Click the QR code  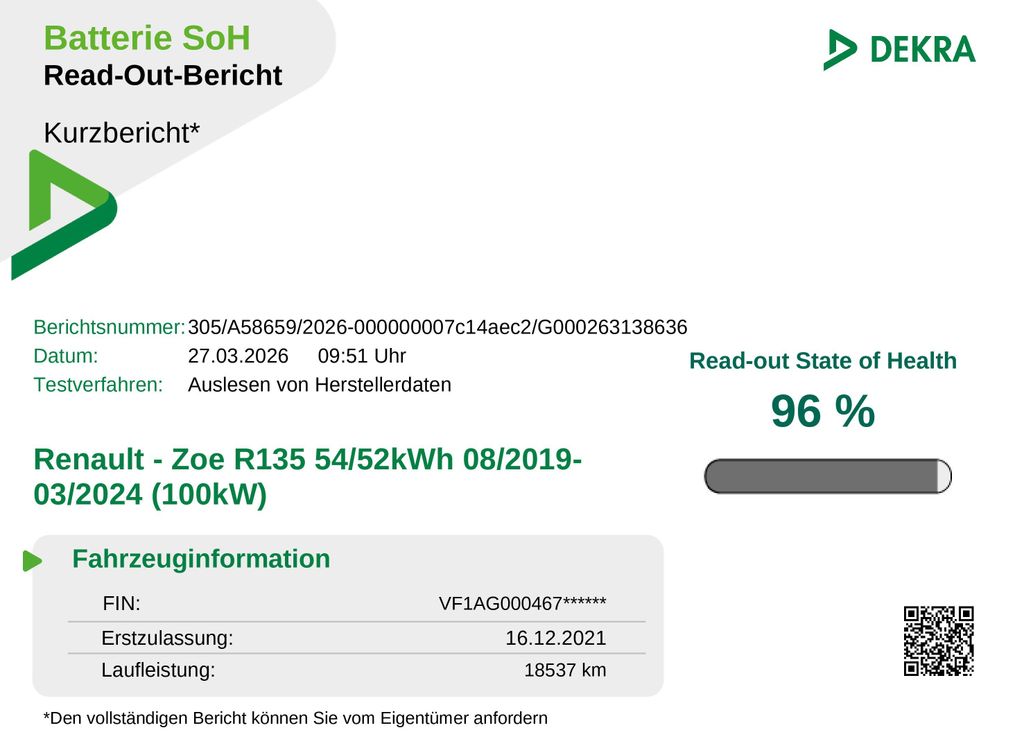point(938,641)
